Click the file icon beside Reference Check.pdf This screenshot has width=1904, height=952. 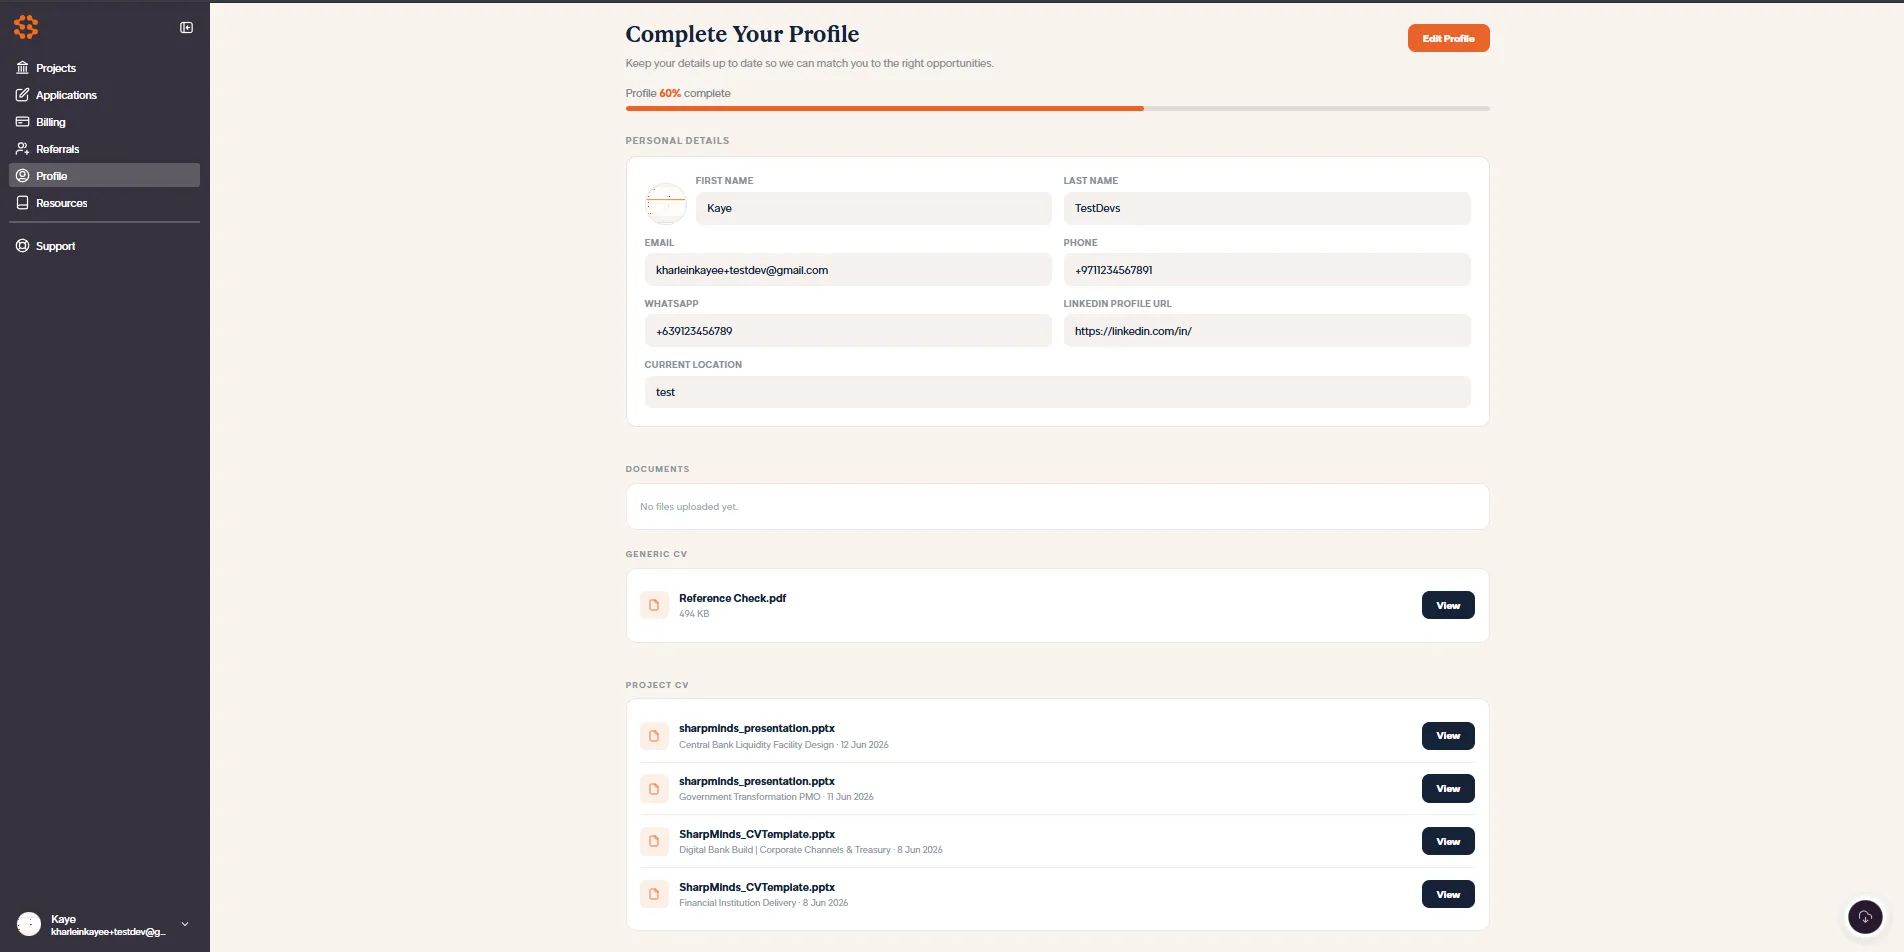(654, 605)
